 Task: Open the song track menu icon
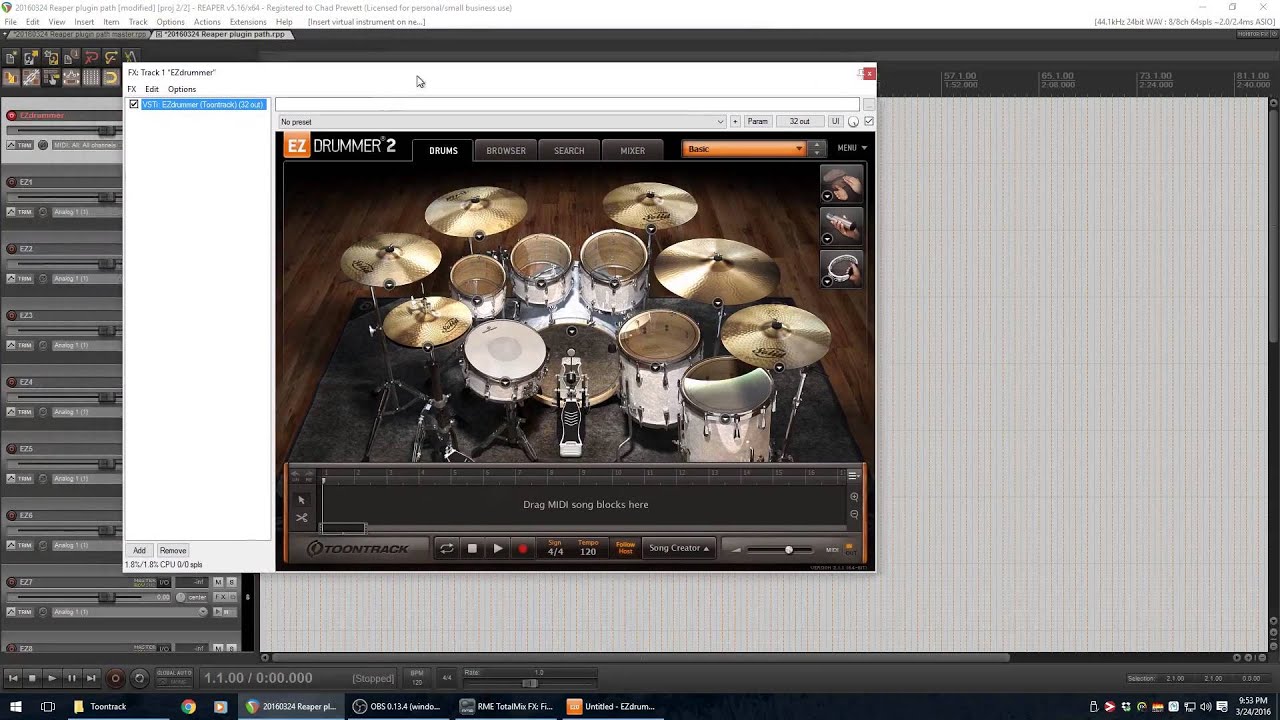[853, 475]
